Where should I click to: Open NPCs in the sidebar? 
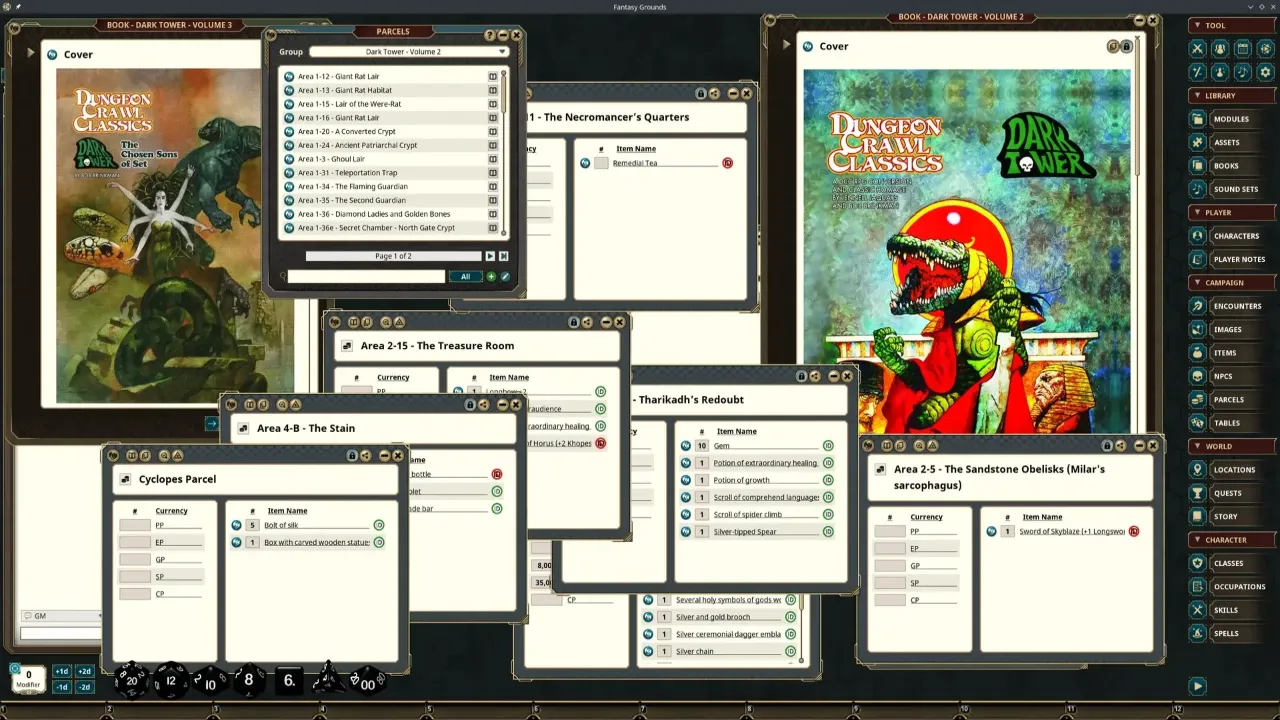(x=1231, y=376)
